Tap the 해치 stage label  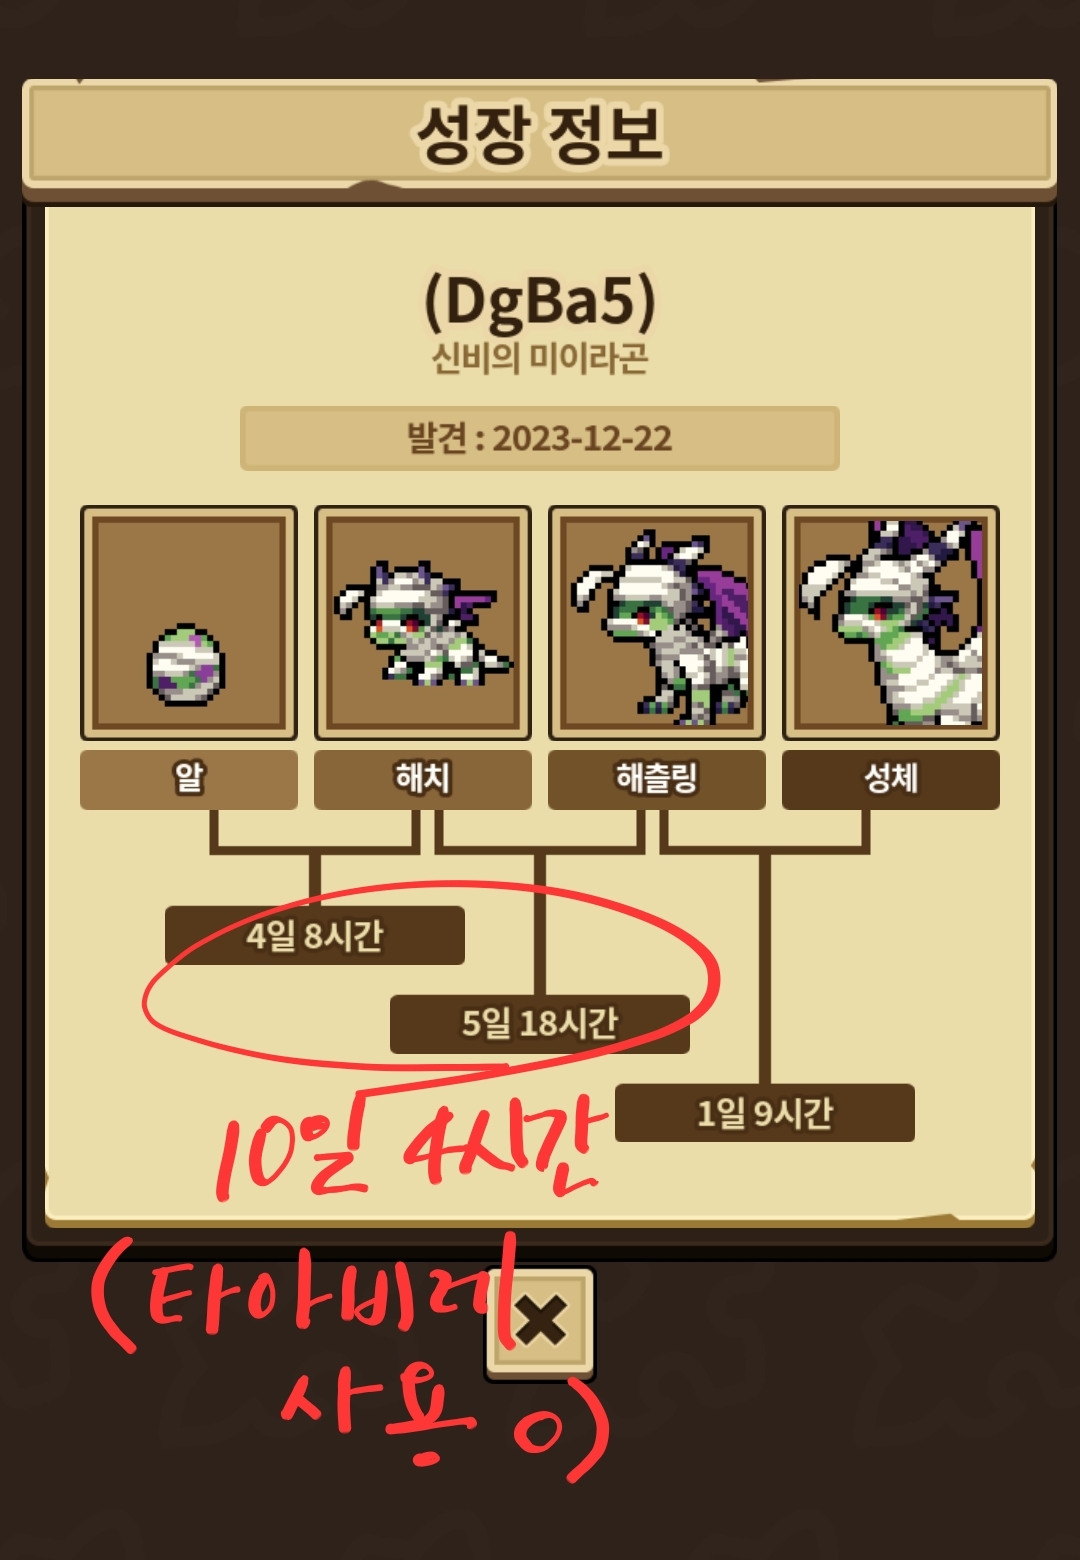423,779
